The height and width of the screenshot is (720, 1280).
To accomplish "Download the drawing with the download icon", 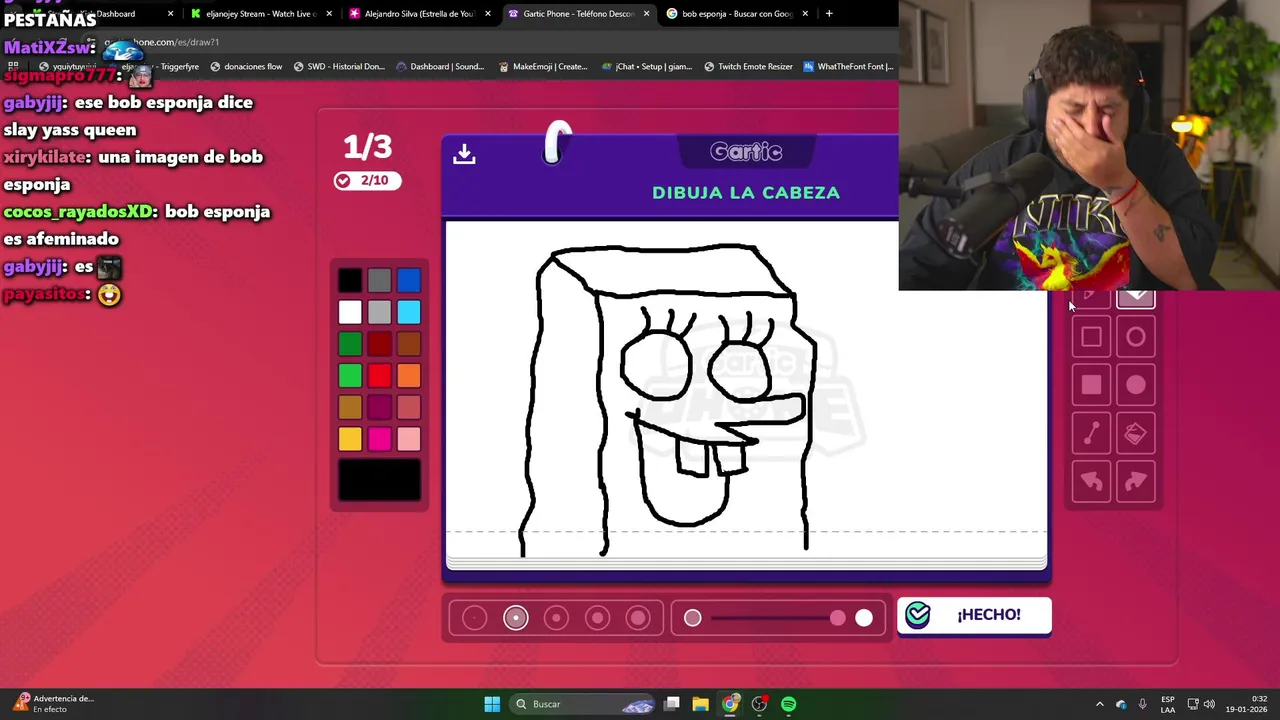I will pos(464,154).
